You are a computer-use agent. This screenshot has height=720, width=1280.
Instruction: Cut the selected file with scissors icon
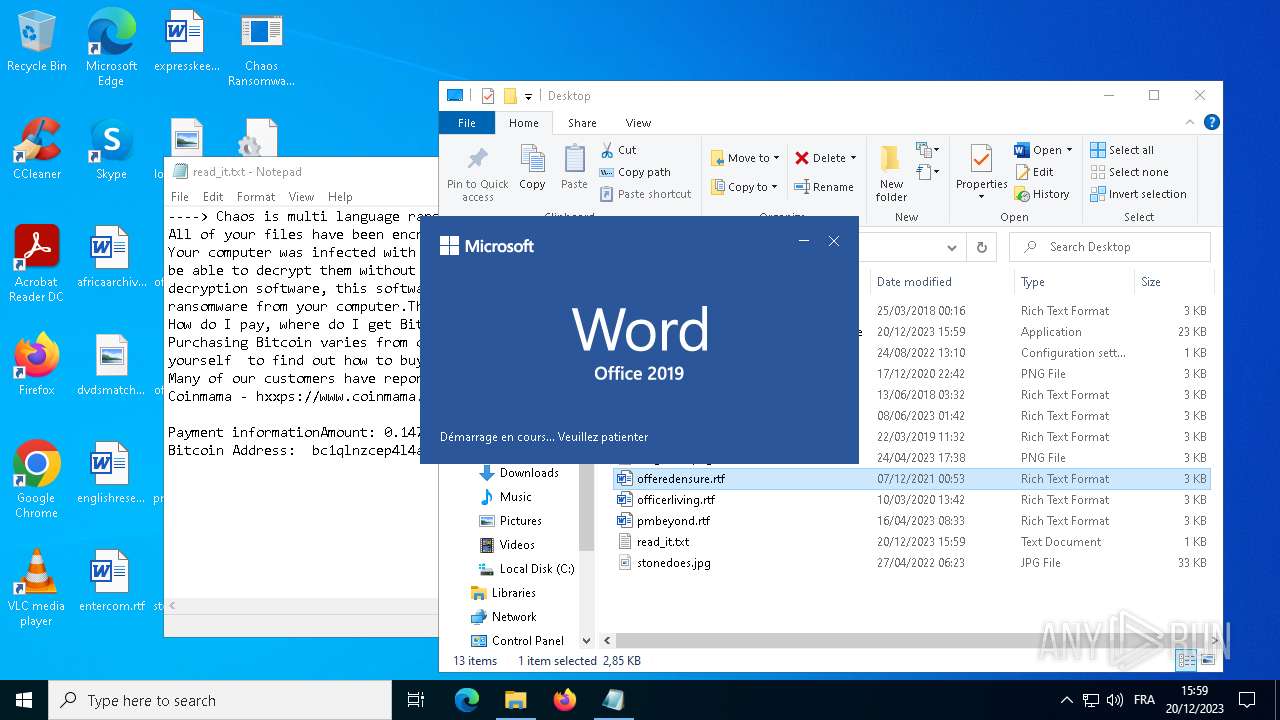coord(618,150)
